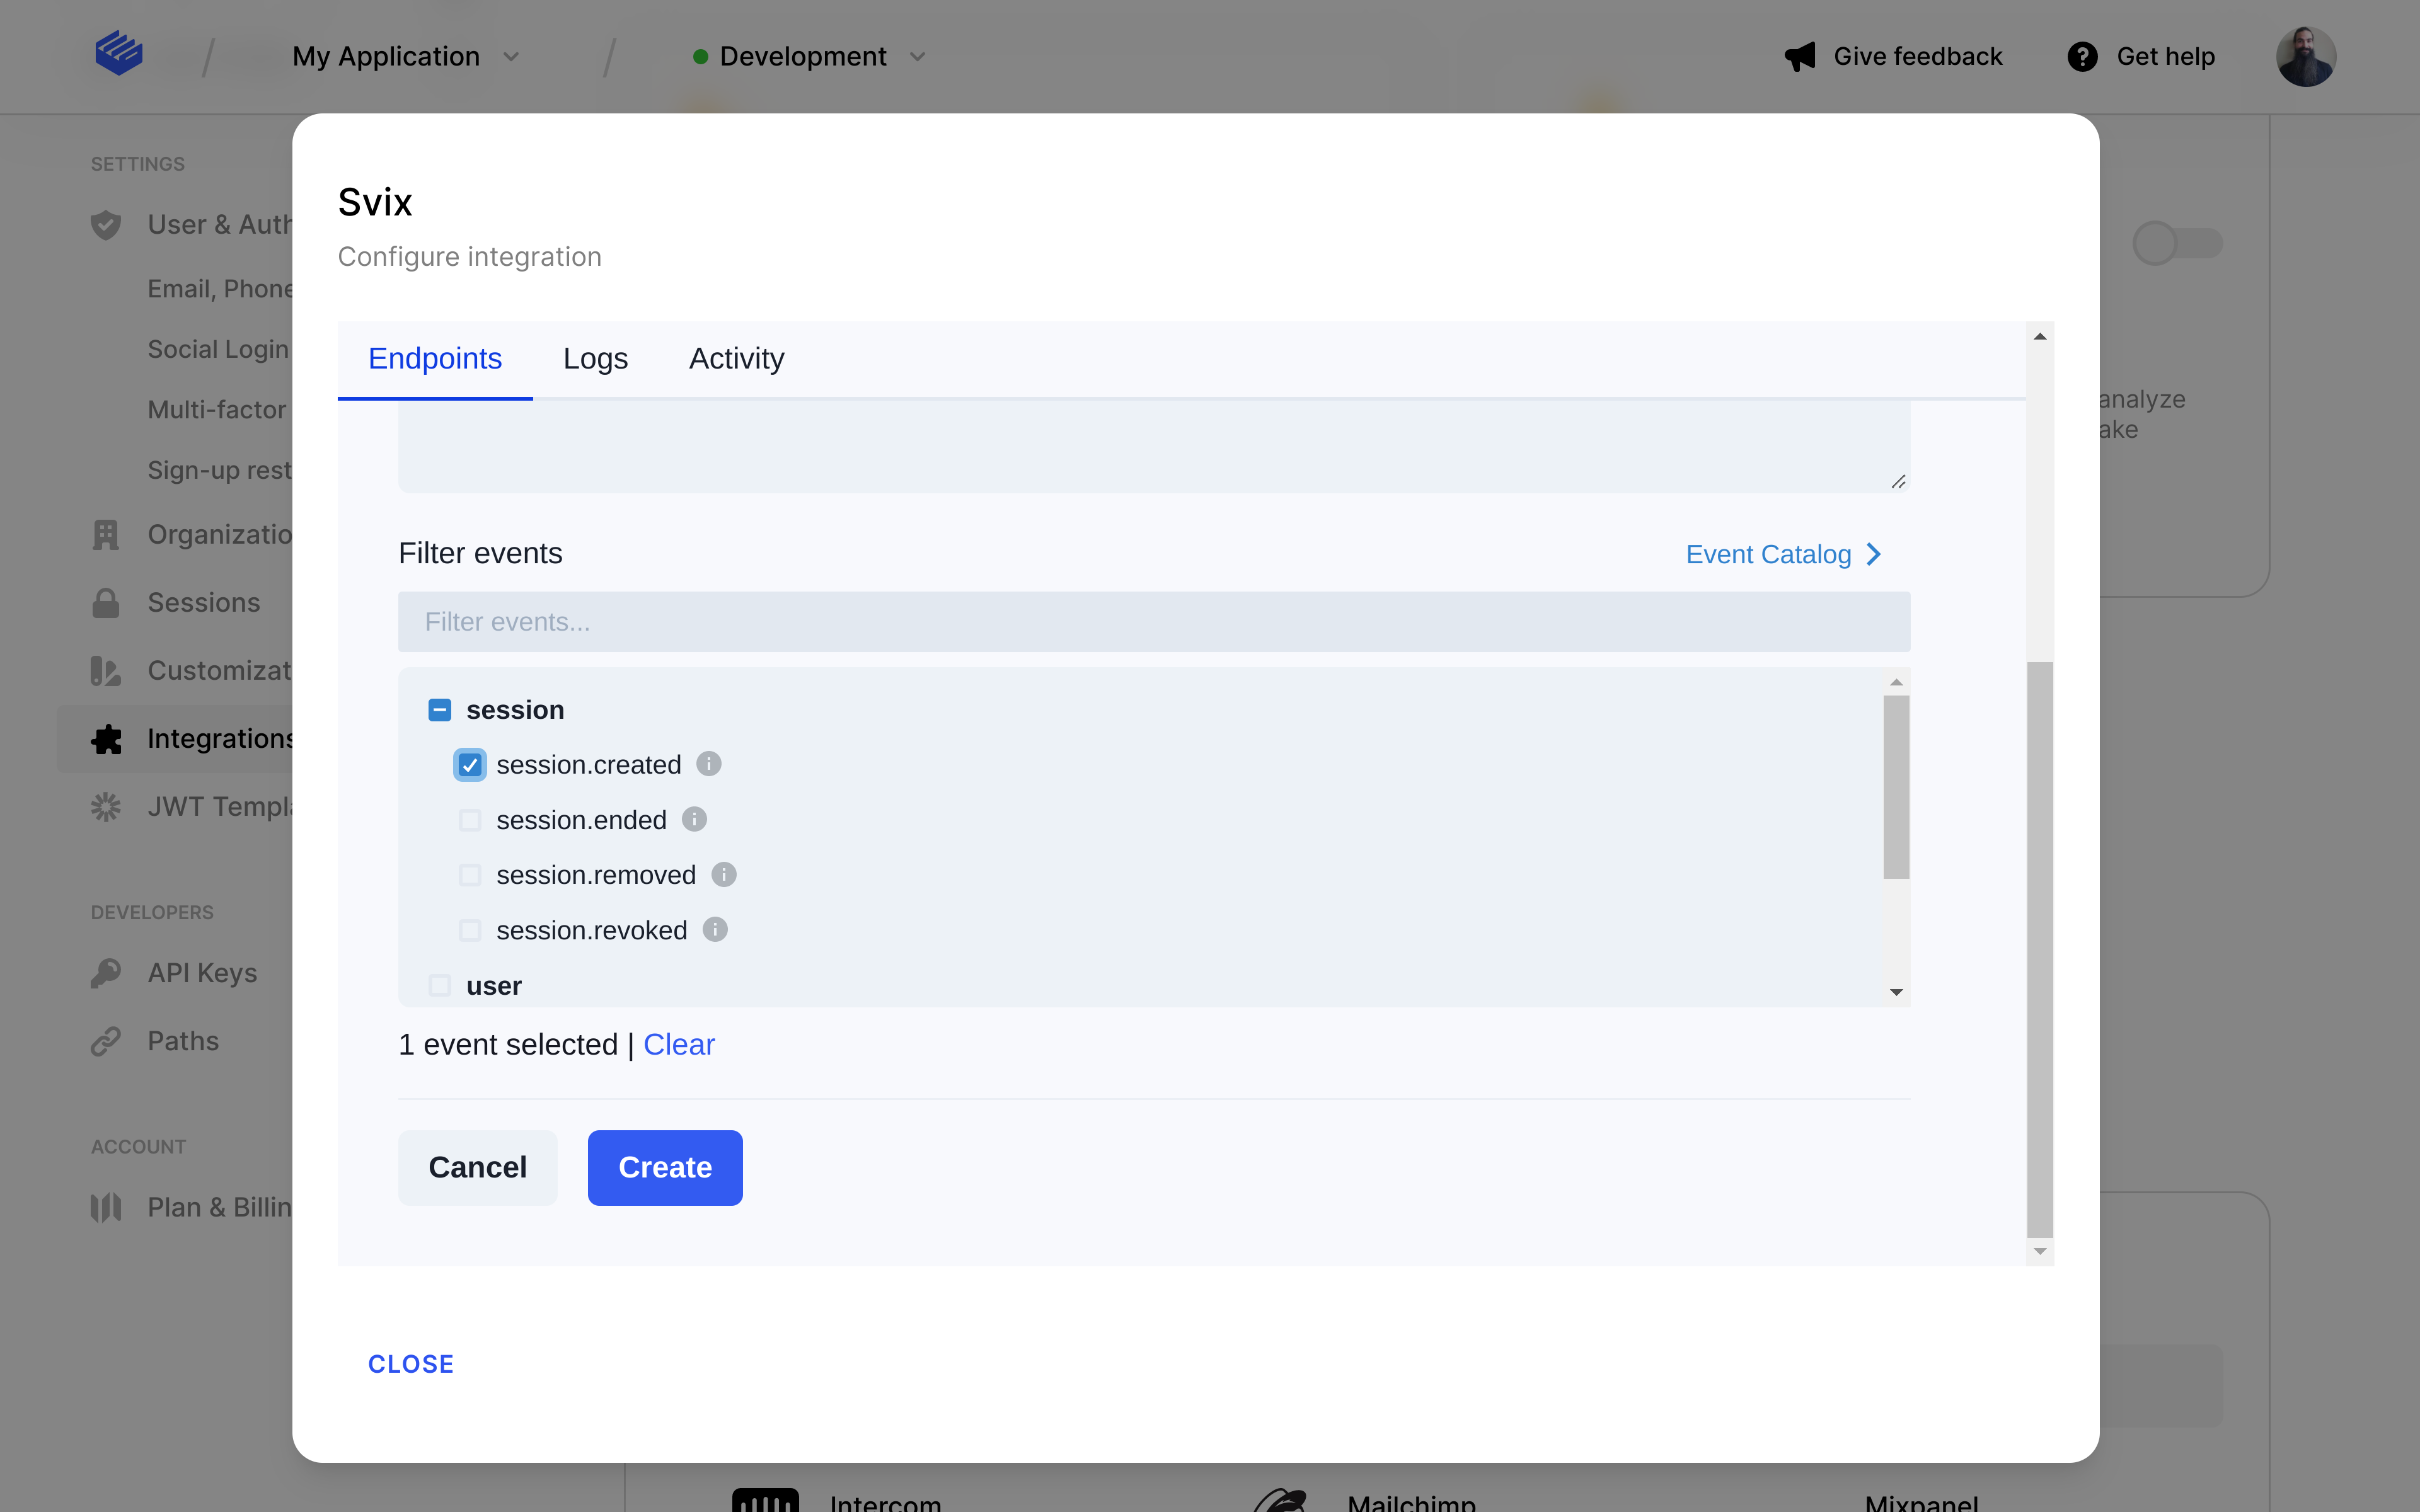Click the Clear link for selected events
The image size is (2420, 1512).
679,1044
